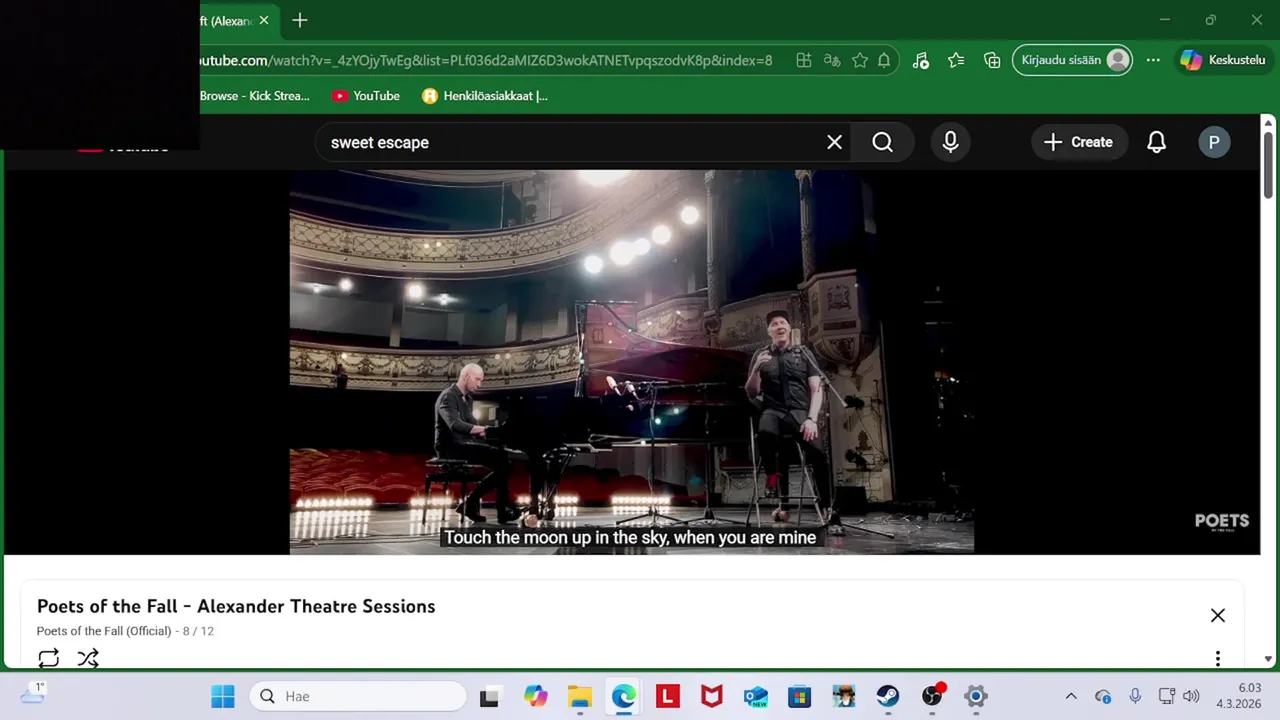
Task: Open Outlook from the taskbar
Action: pos(756,696)
